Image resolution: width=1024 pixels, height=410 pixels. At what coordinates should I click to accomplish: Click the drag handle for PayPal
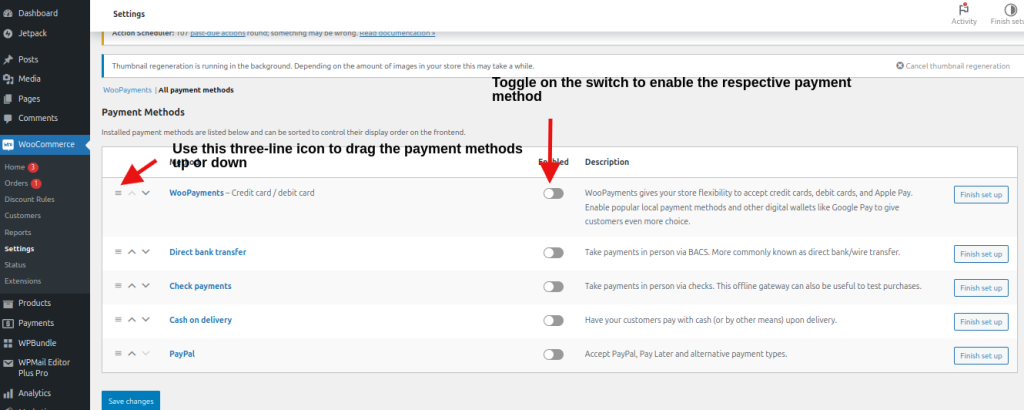coord(118,353)
